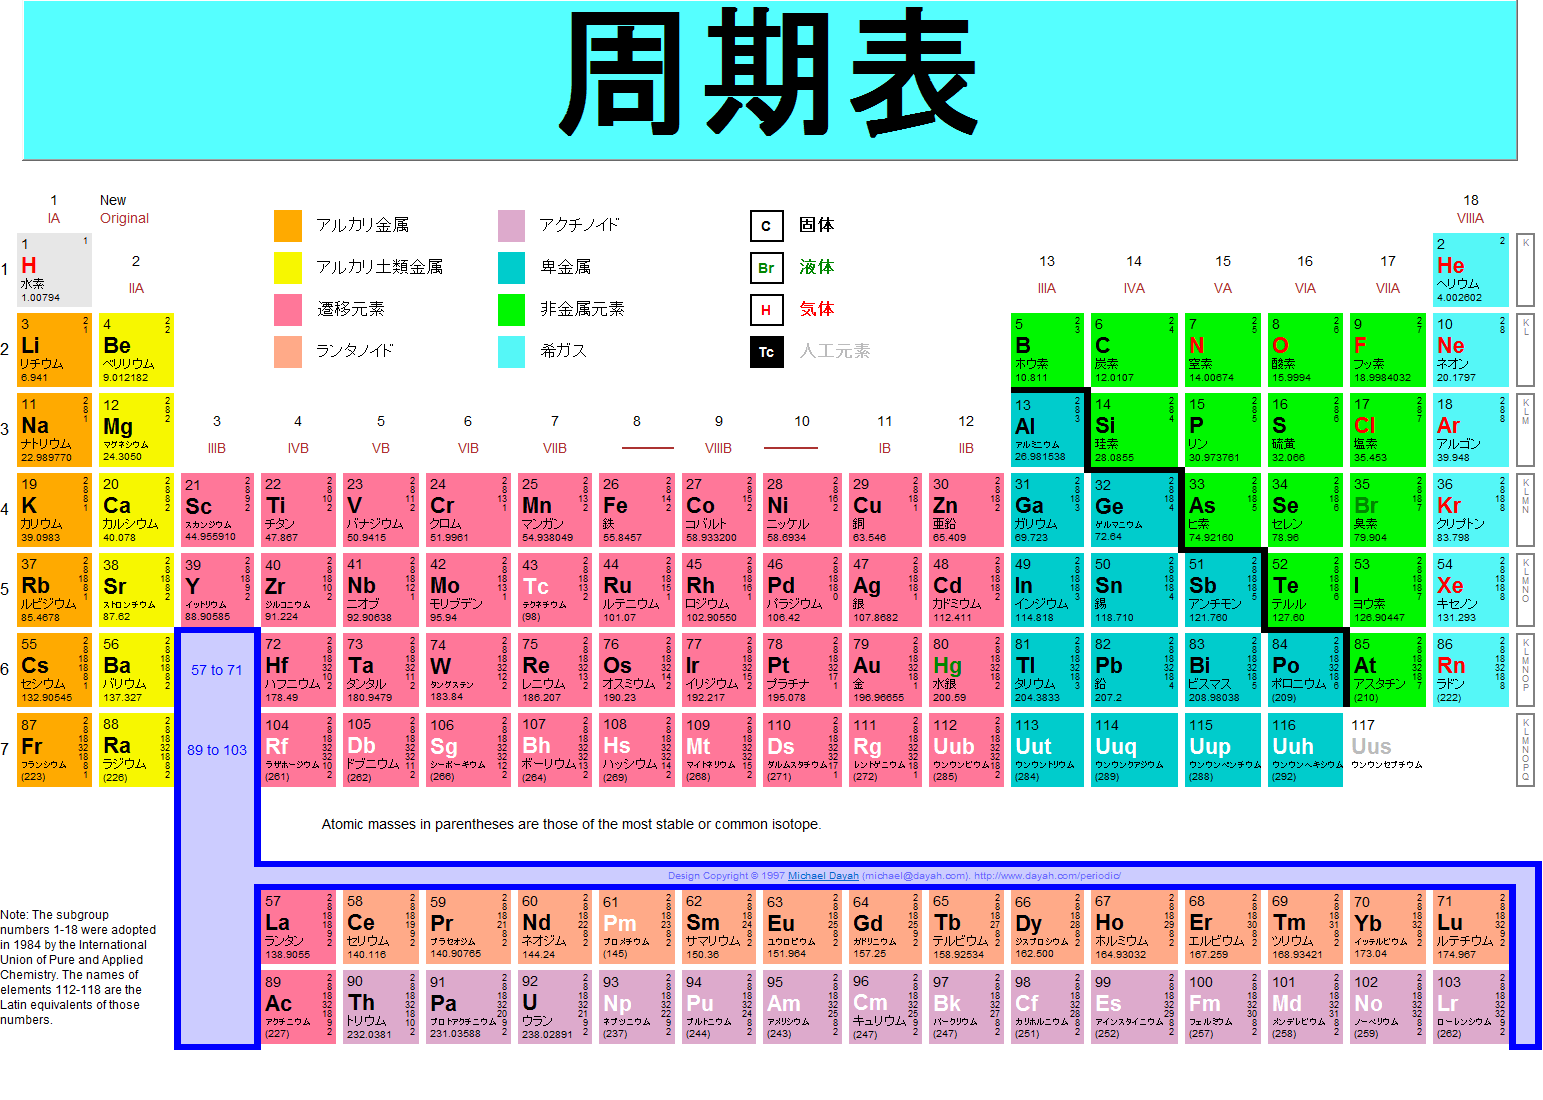Select the New group numbering label
This screenshot has width=1543, height=1100.
click(113, 200)
